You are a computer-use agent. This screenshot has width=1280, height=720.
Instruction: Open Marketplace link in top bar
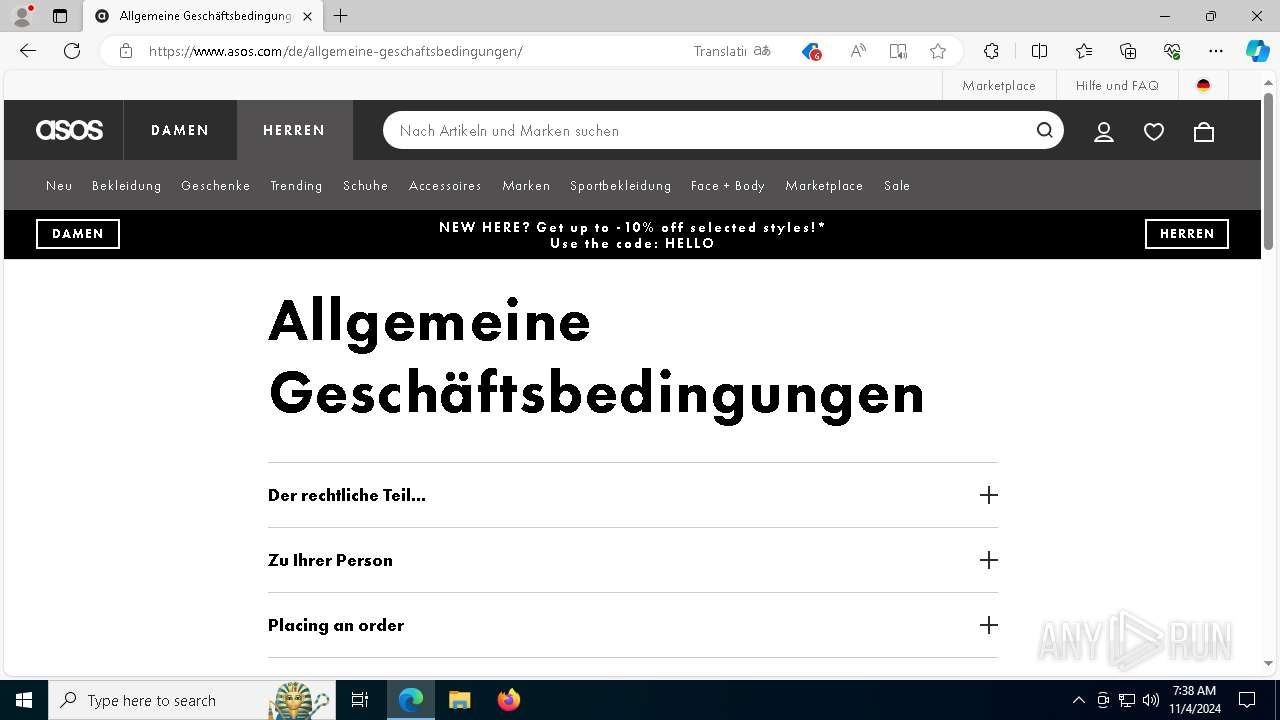pos(999,85)
